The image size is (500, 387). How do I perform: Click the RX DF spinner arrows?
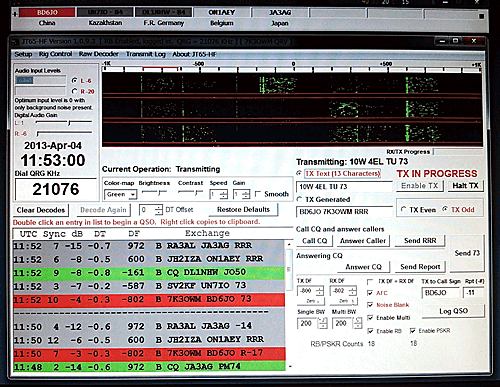point(353,291)
